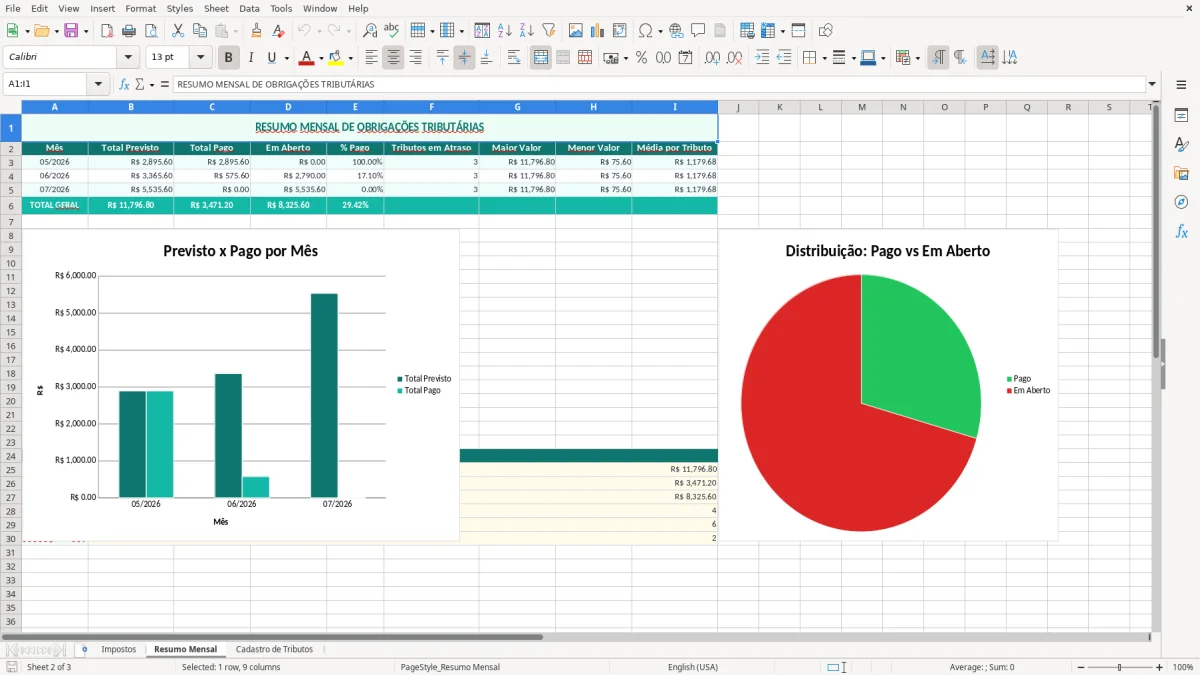Open the sidebar Navigator compass icon
Image resolution: width=1200 pixels, height=675 pixels.
[1181, 202]
